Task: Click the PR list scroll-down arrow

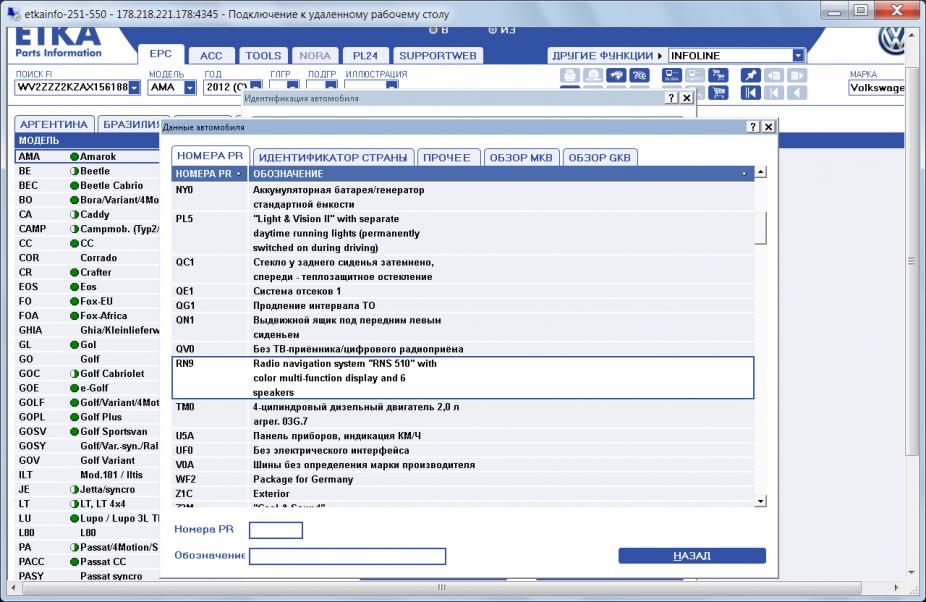Action: click(x=761, y=501)
